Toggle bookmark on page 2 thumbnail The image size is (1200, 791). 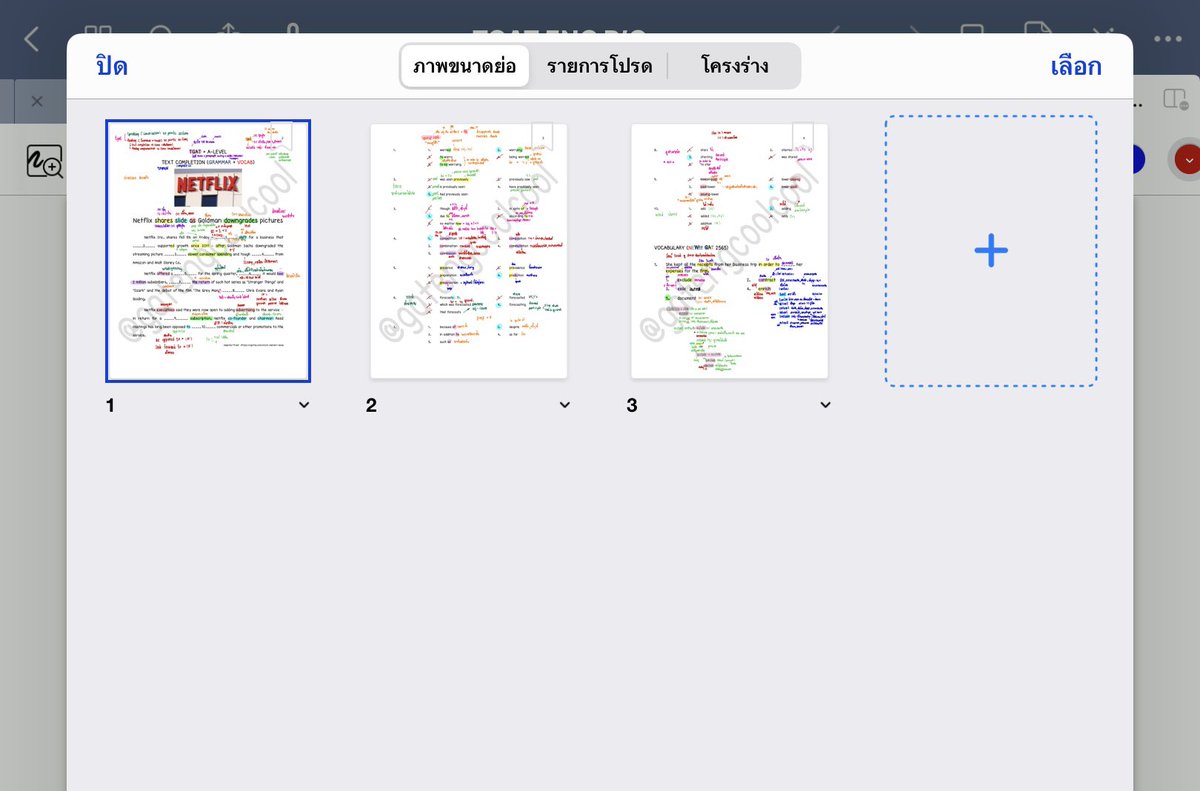tap(542, 136)
